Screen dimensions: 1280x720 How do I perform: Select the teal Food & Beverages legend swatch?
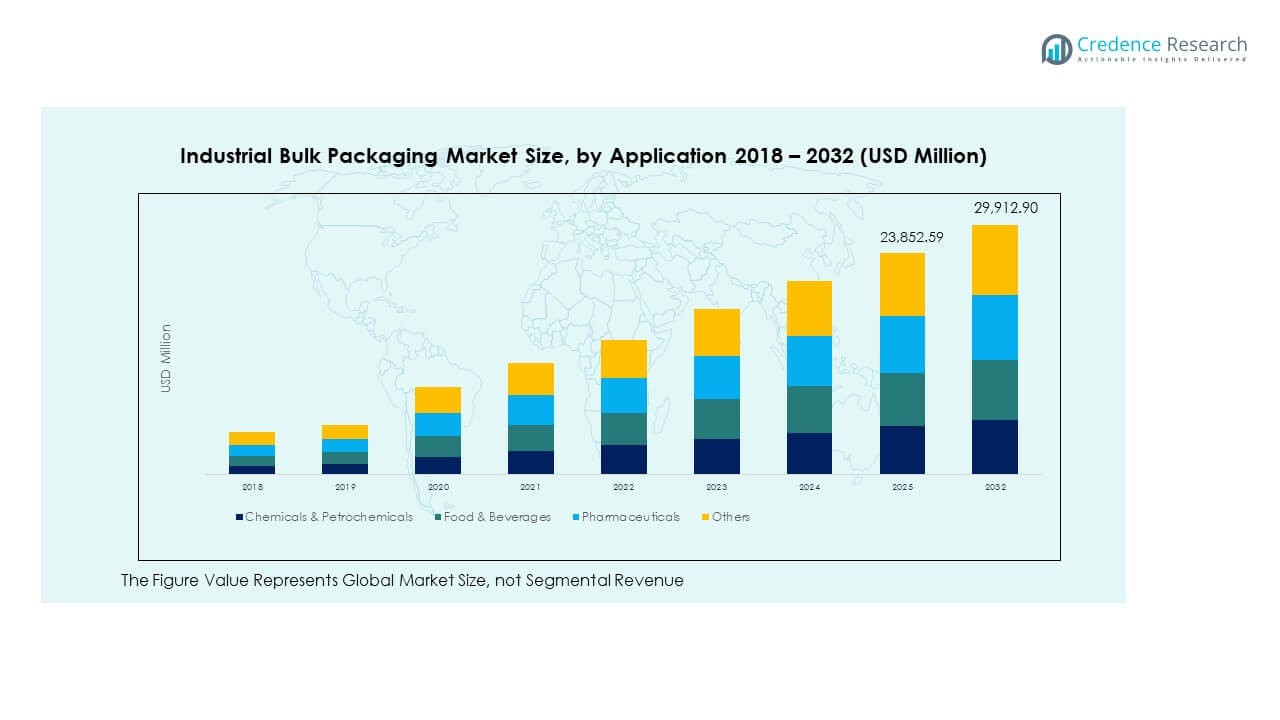point(438,517)
